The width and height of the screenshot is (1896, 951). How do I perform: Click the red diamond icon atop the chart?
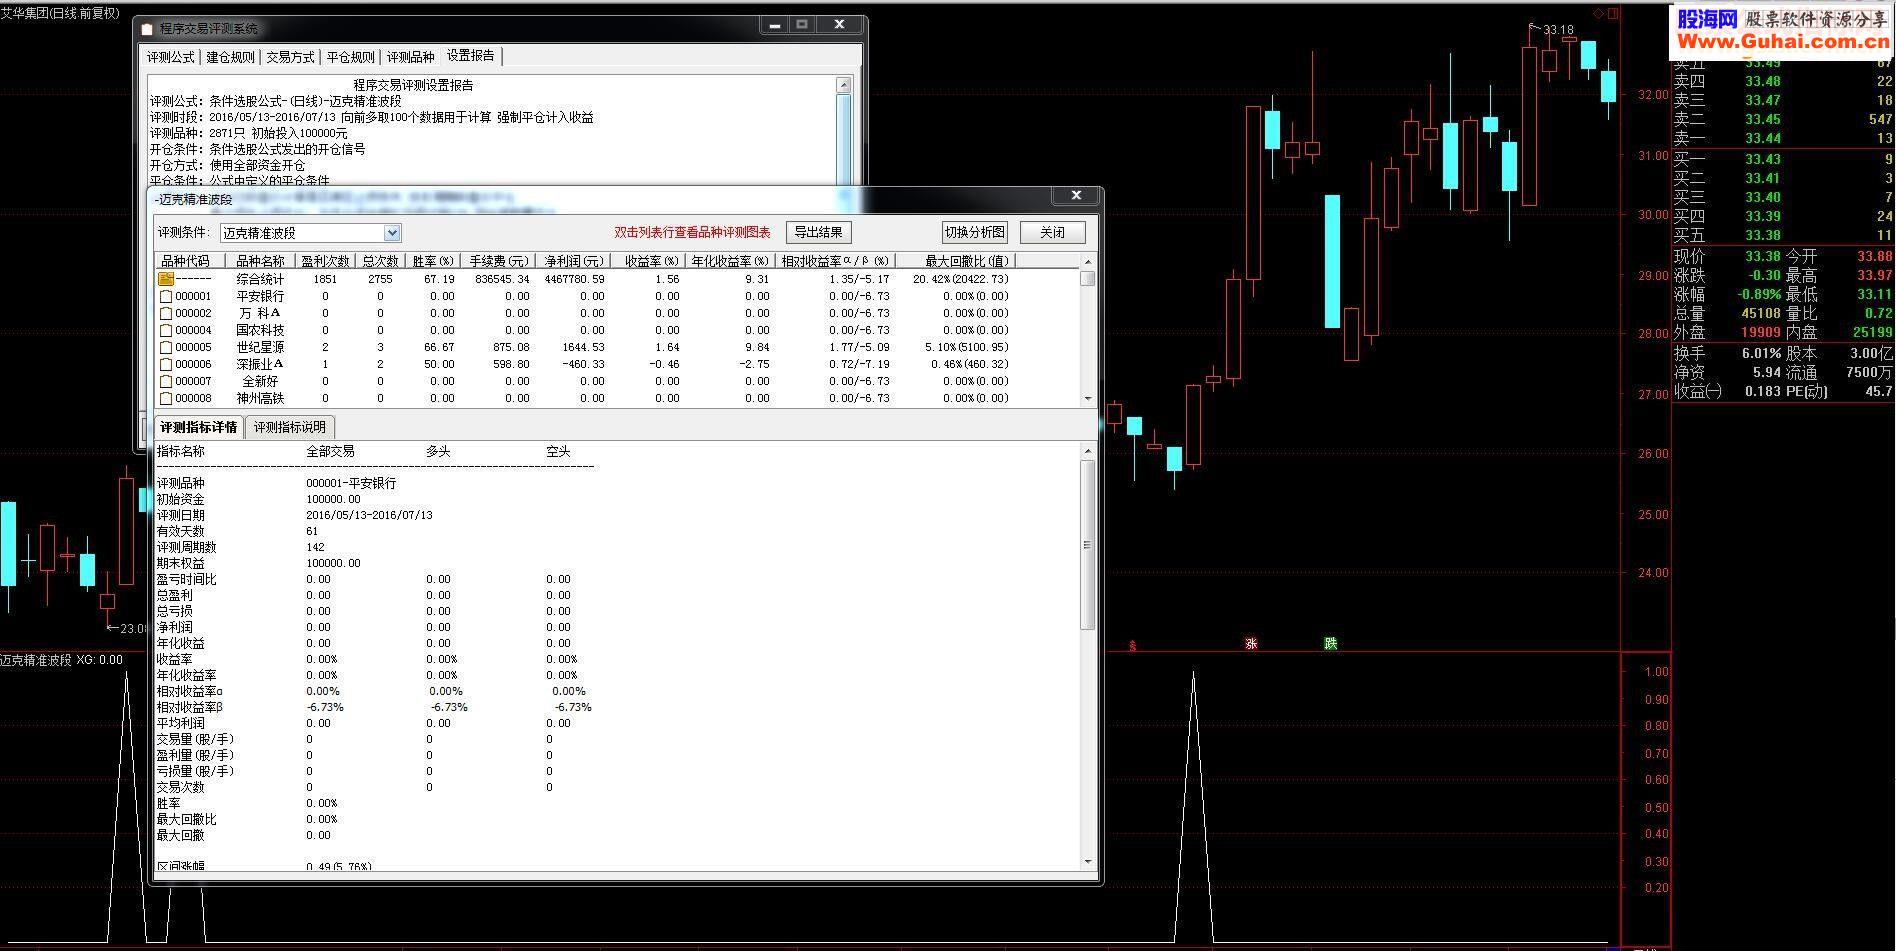[1598, 13]
